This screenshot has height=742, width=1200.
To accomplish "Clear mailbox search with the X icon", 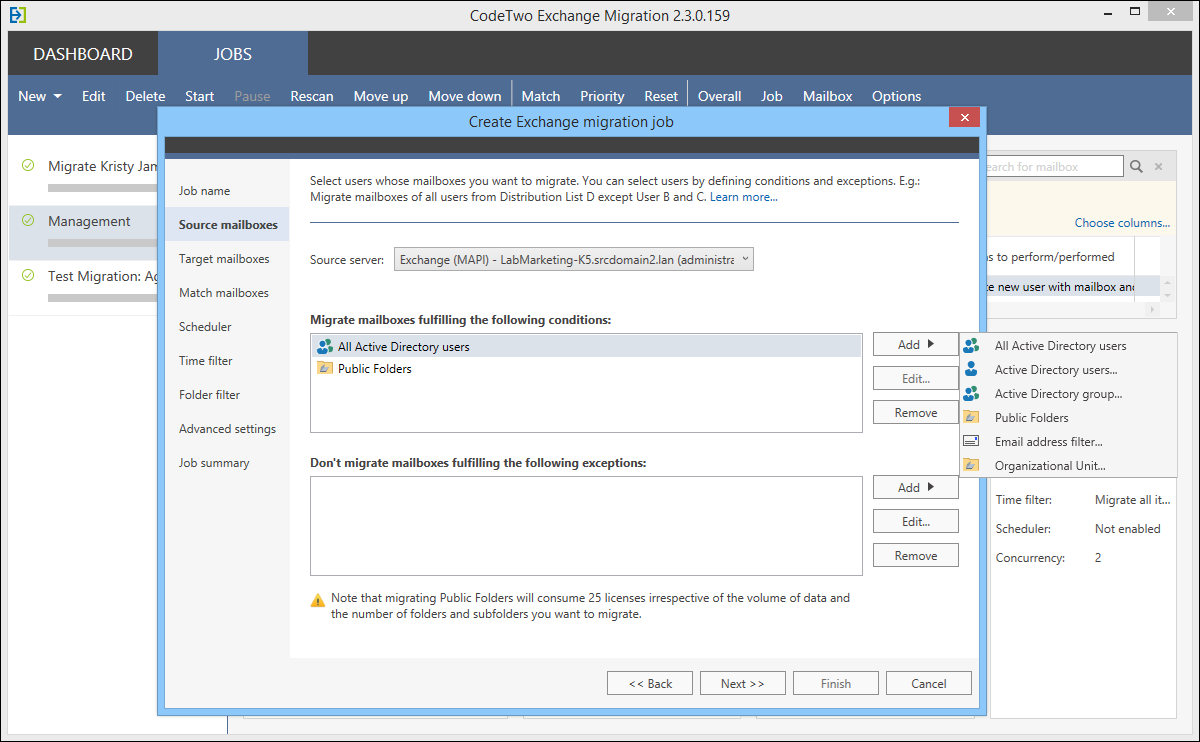I will [1158, 167].
